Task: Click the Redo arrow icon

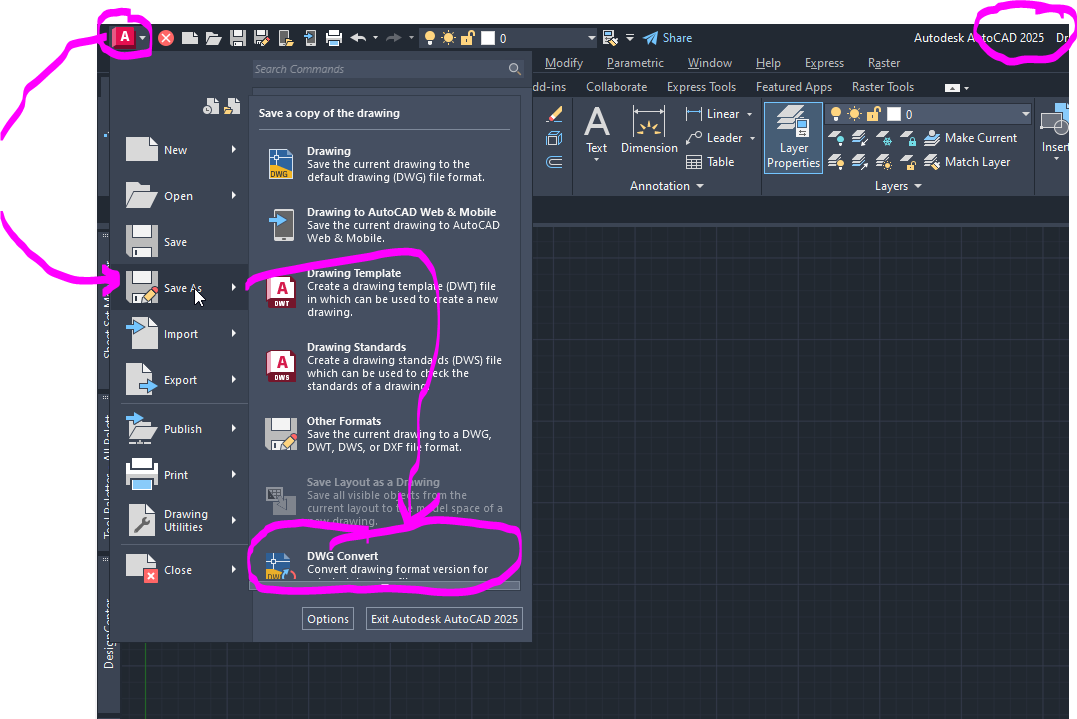Action: [x=394, y=38]
